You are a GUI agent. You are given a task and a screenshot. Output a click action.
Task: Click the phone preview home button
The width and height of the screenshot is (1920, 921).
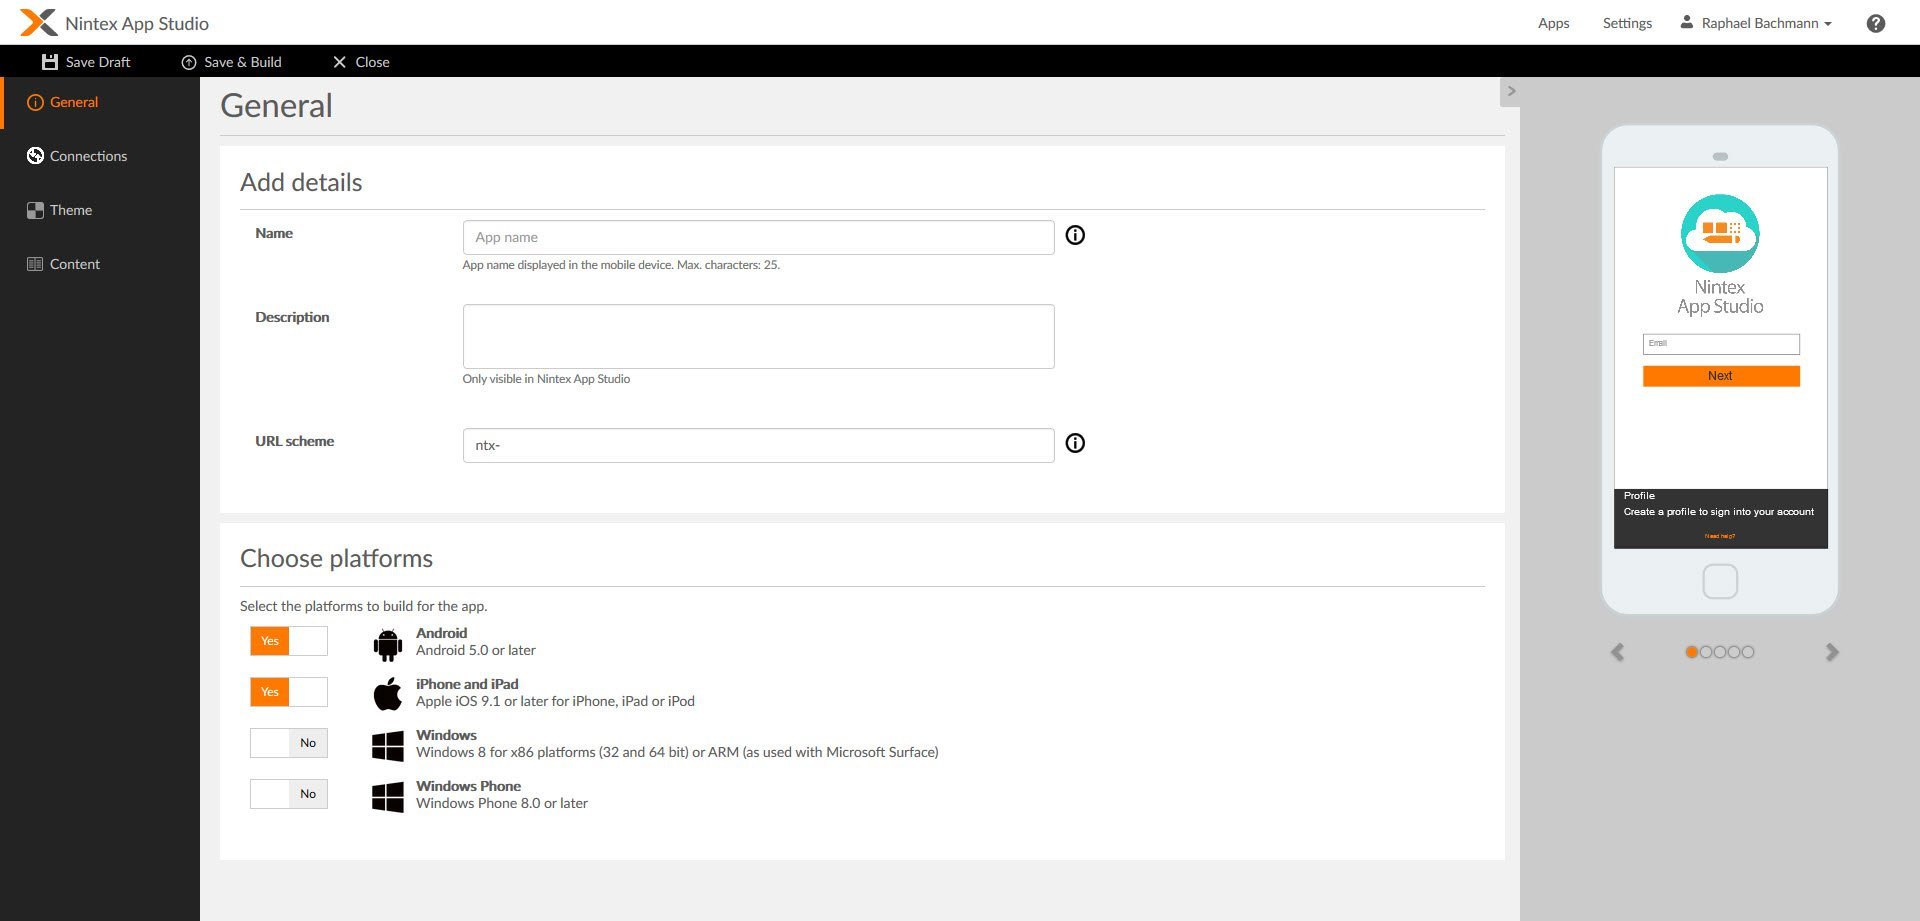pyautogui.click(x=1720, y=581)
